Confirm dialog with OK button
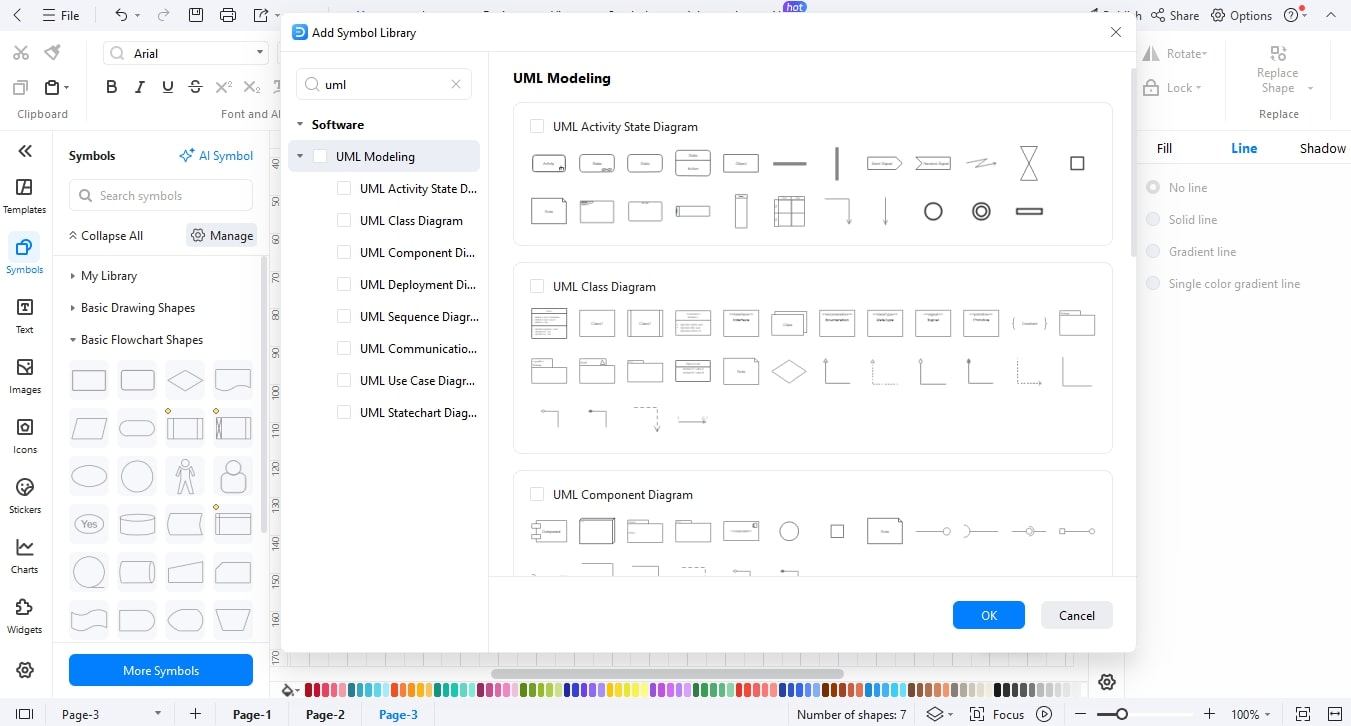The height and width of the screenshot is (726, 1351). pos(988,615)
